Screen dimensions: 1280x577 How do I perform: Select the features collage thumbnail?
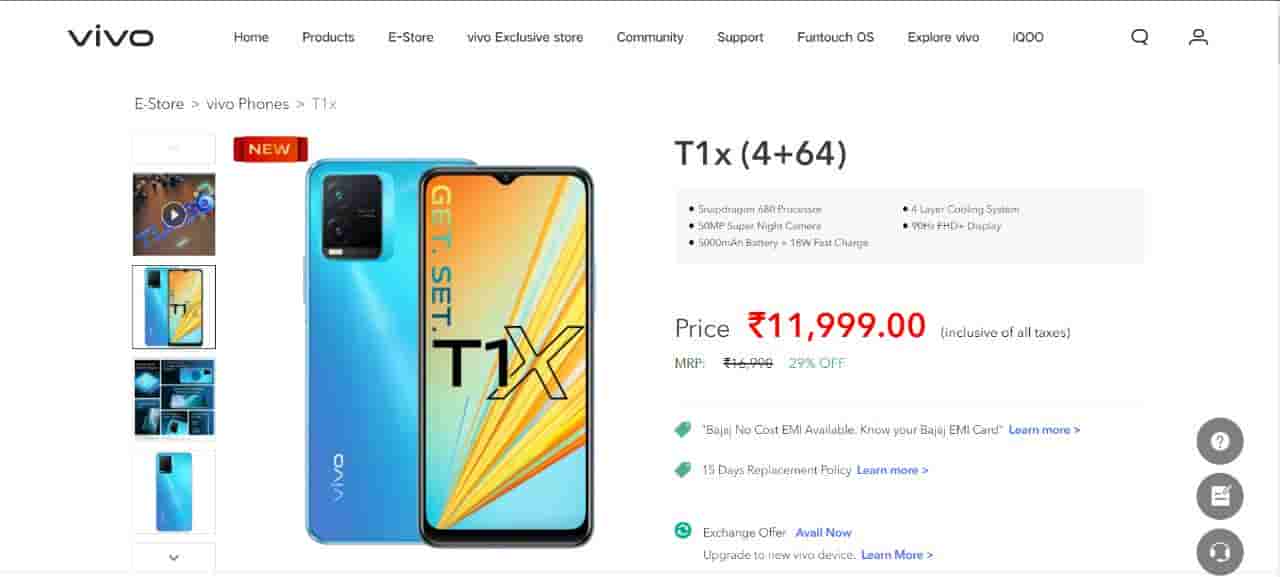point(174,399)
